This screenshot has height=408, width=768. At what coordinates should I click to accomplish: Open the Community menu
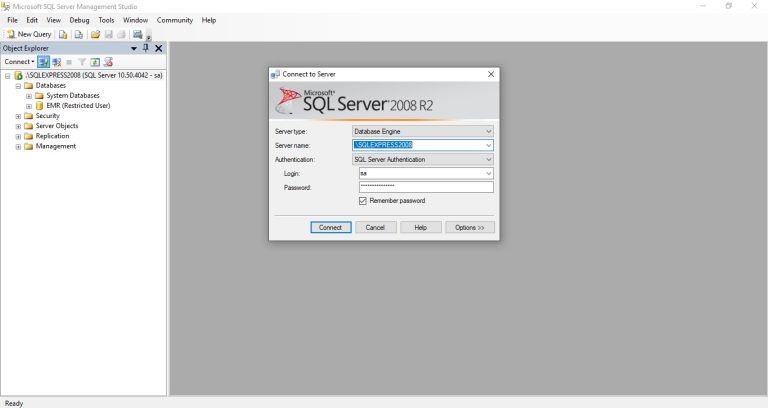[x=175, y=20]
